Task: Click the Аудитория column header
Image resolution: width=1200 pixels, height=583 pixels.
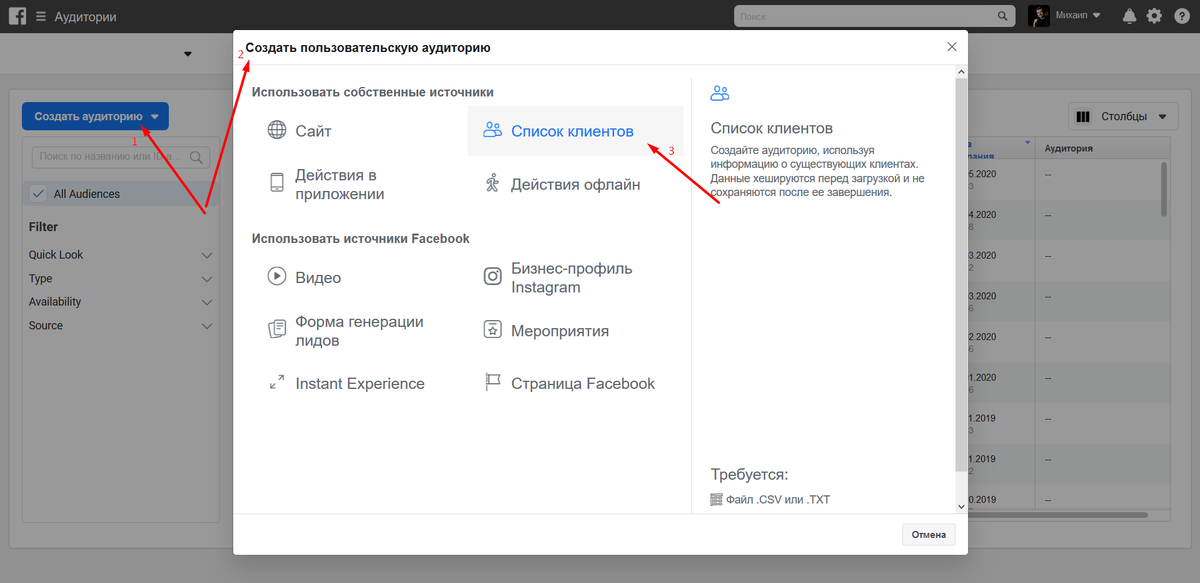Action: pyautogui.click(x=1068, y=148)
